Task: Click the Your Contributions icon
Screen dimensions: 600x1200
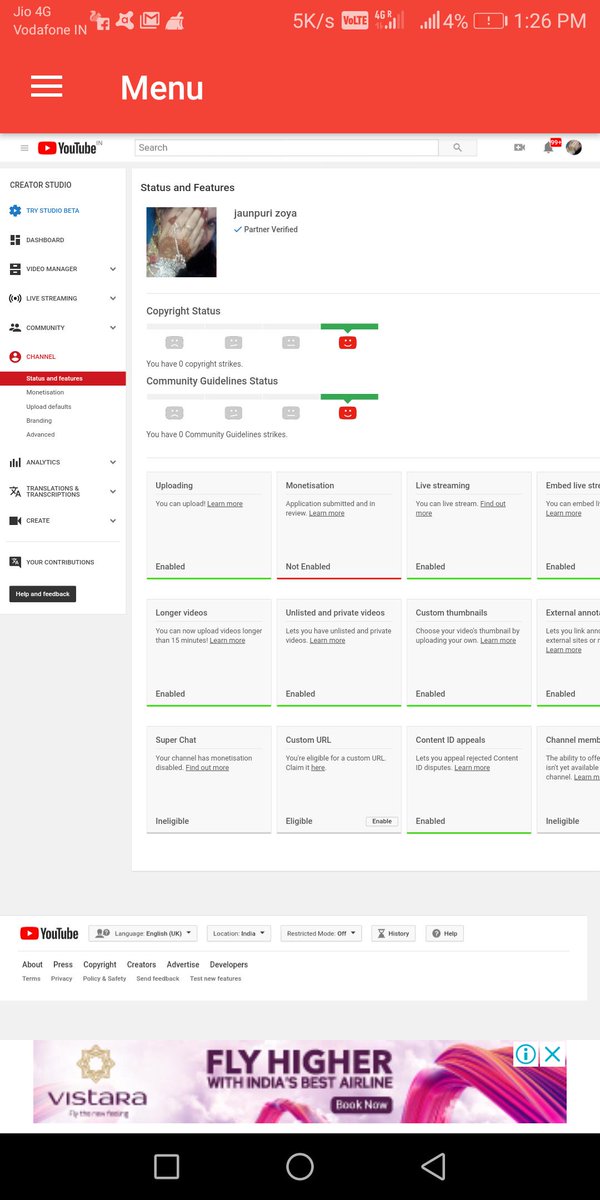Action: 15,562
